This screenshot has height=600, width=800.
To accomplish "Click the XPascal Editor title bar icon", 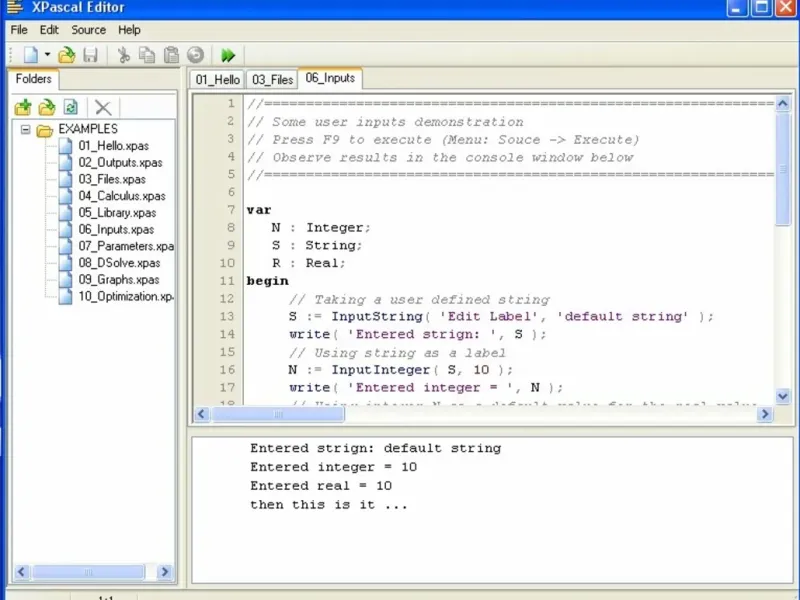I will [15, 6].
